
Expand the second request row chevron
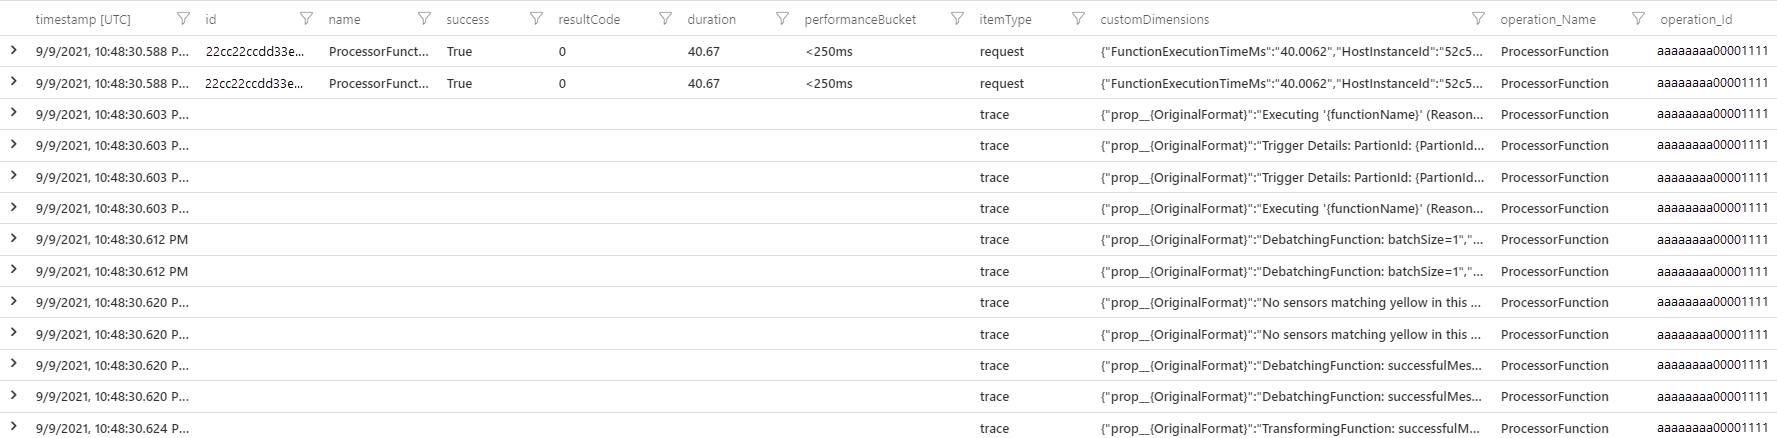coord(14,82)
